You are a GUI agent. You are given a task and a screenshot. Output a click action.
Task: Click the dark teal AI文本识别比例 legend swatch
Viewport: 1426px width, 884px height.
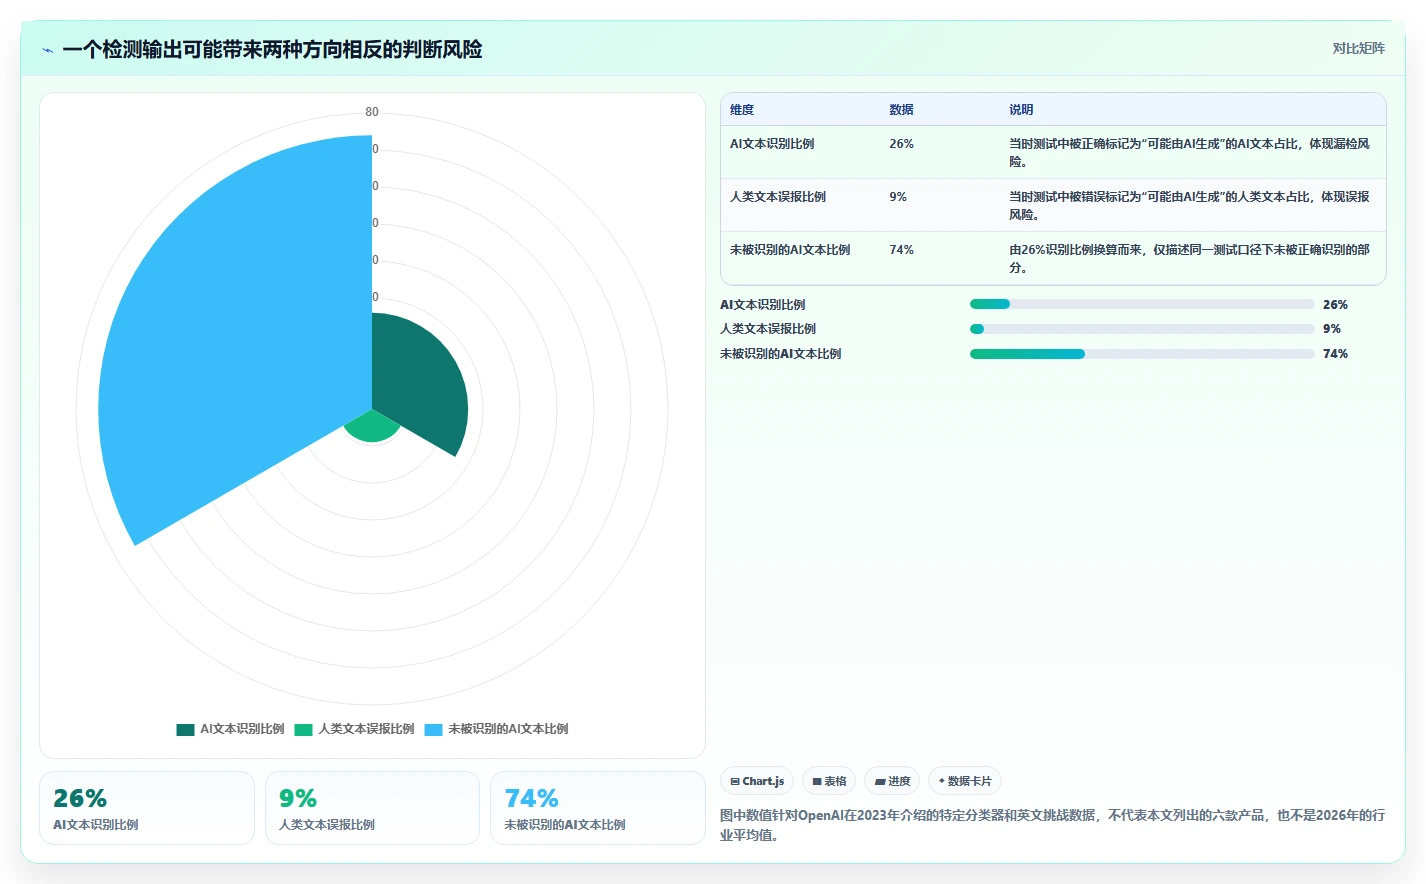[x=185, y=729]
